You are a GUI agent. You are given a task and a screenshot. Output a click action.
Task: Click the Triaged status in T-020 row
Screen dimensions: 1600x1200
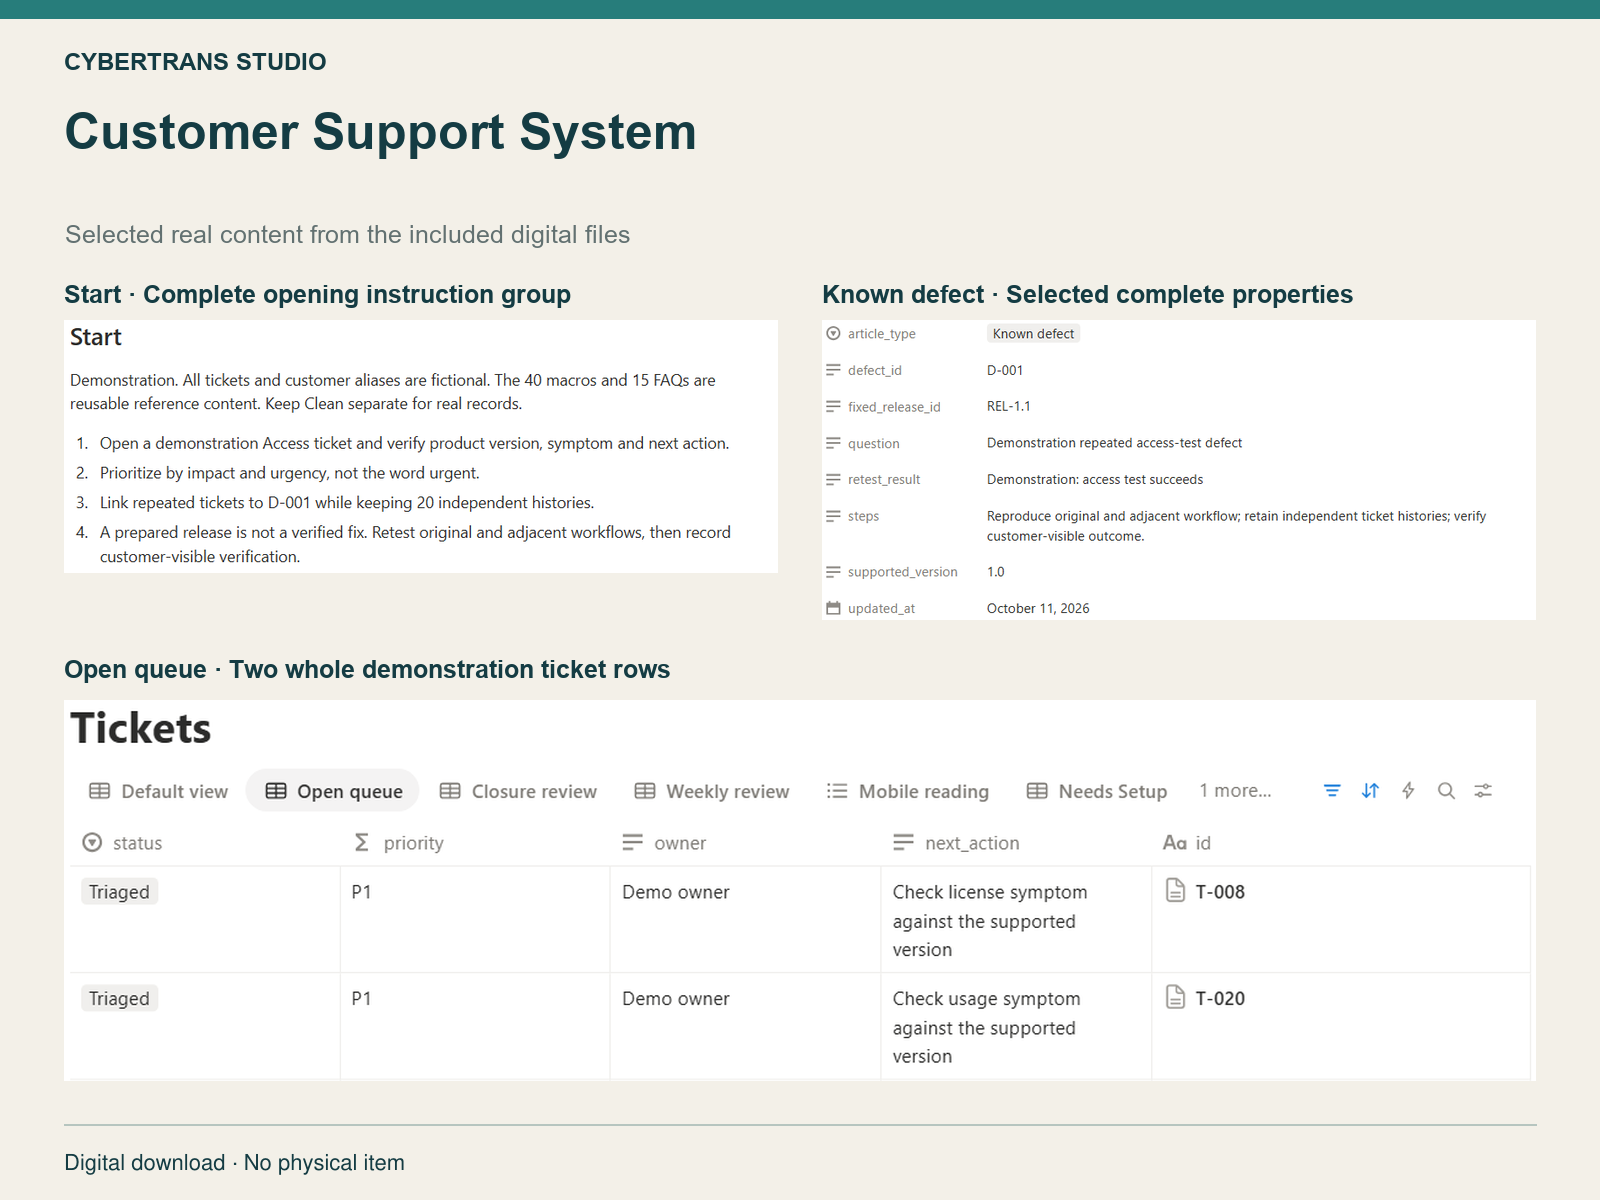[x=119, y=998]
